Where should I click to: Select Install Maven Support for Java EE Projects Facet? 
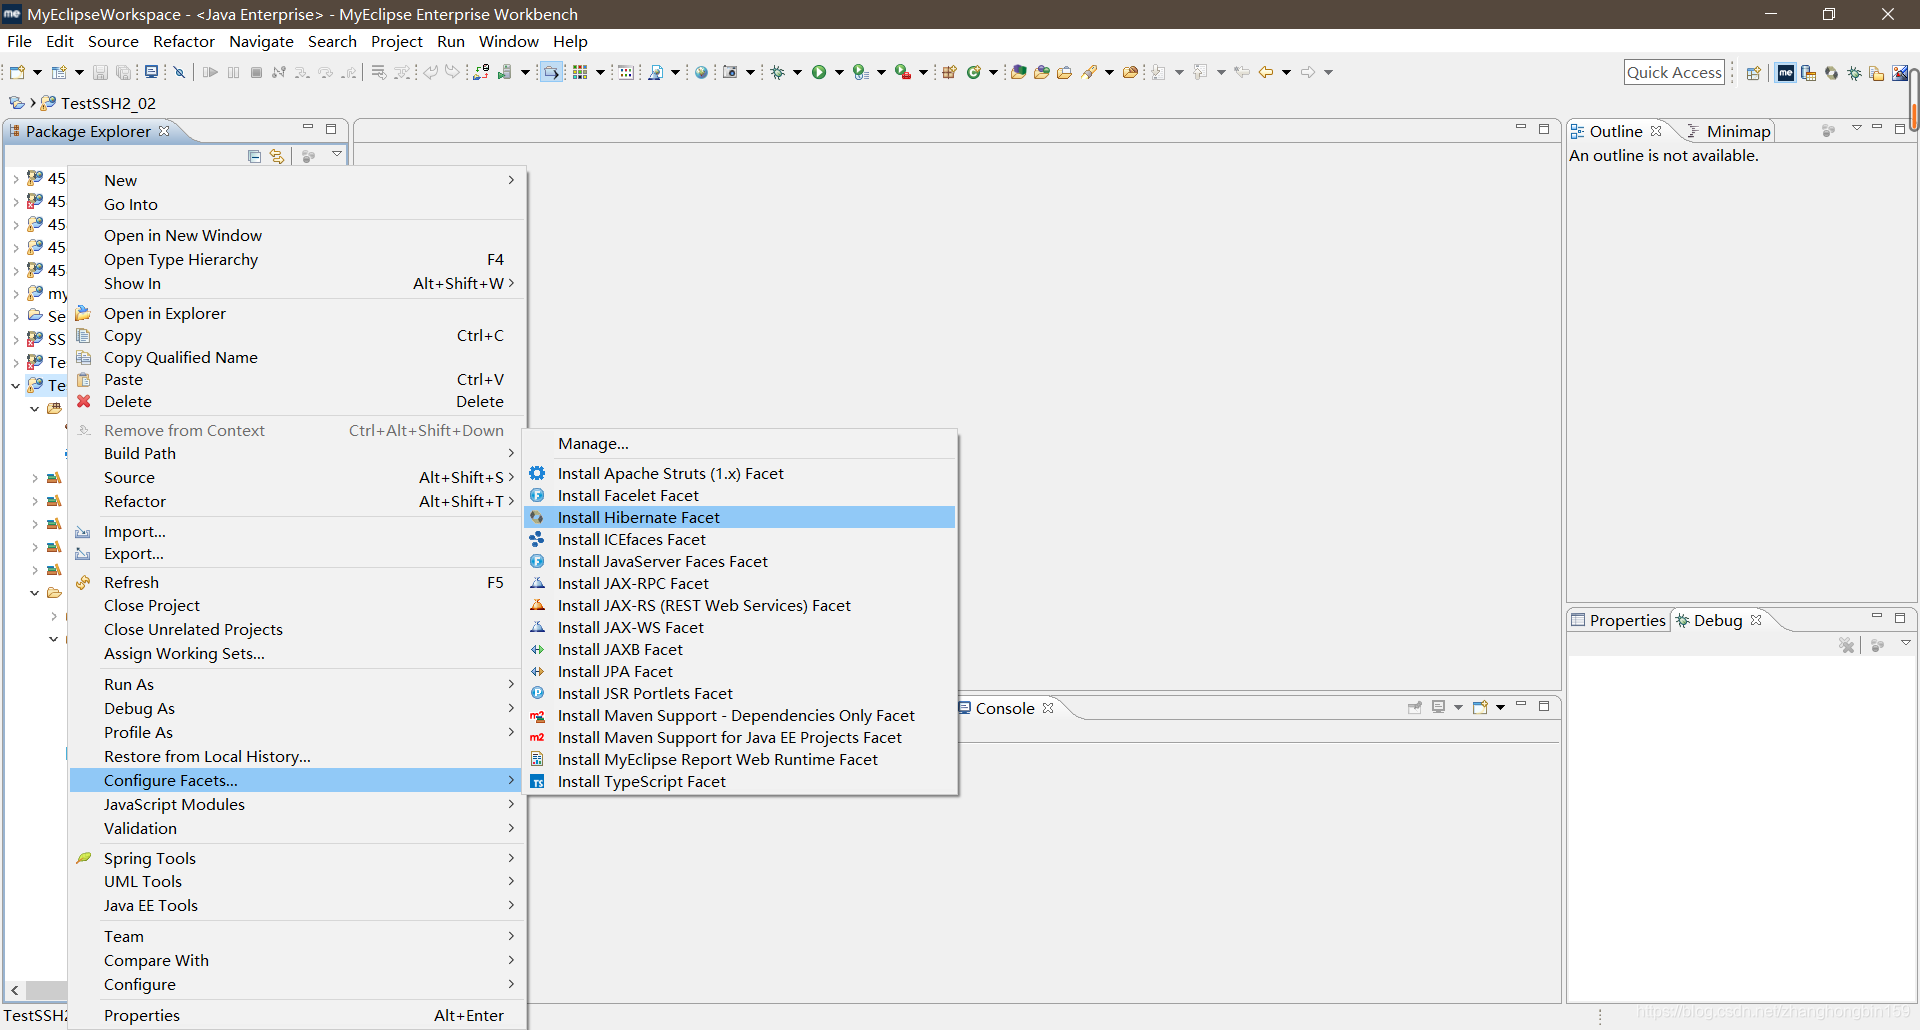click(740, 737)
